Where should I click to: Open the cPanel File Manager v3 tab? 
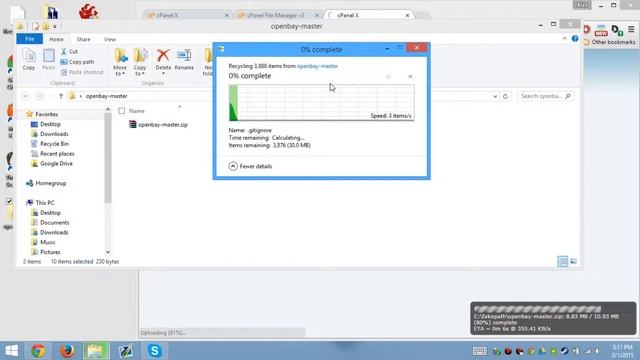tap(276, 15)
